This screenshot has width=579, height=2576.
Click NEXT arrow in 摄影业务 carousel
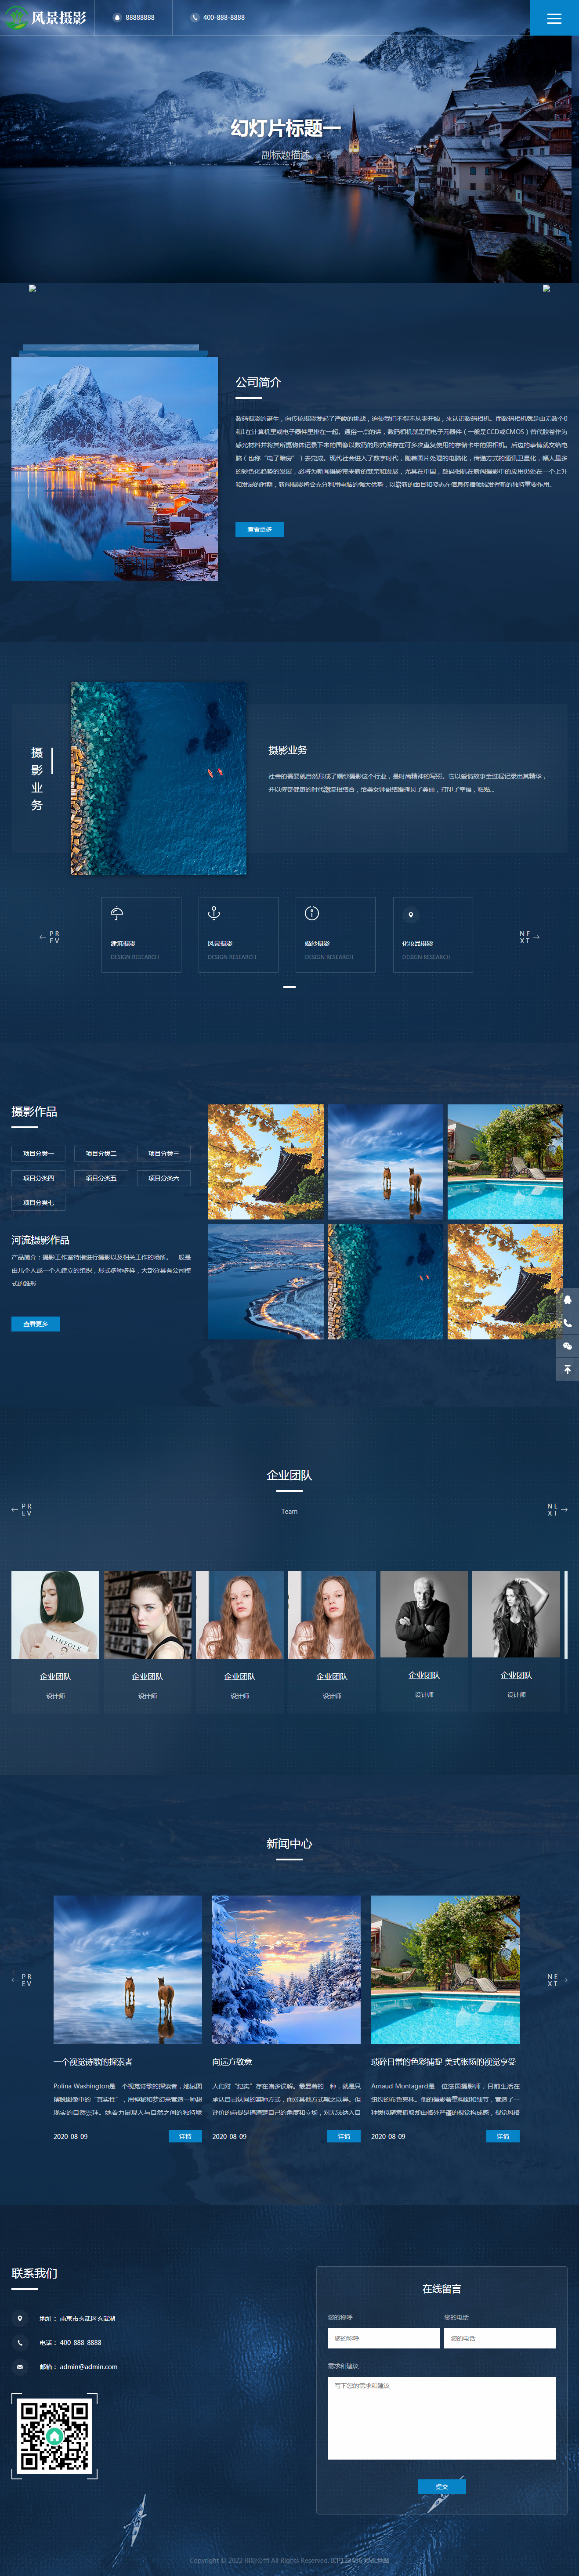pyautogui.click(x=530, y=937)
